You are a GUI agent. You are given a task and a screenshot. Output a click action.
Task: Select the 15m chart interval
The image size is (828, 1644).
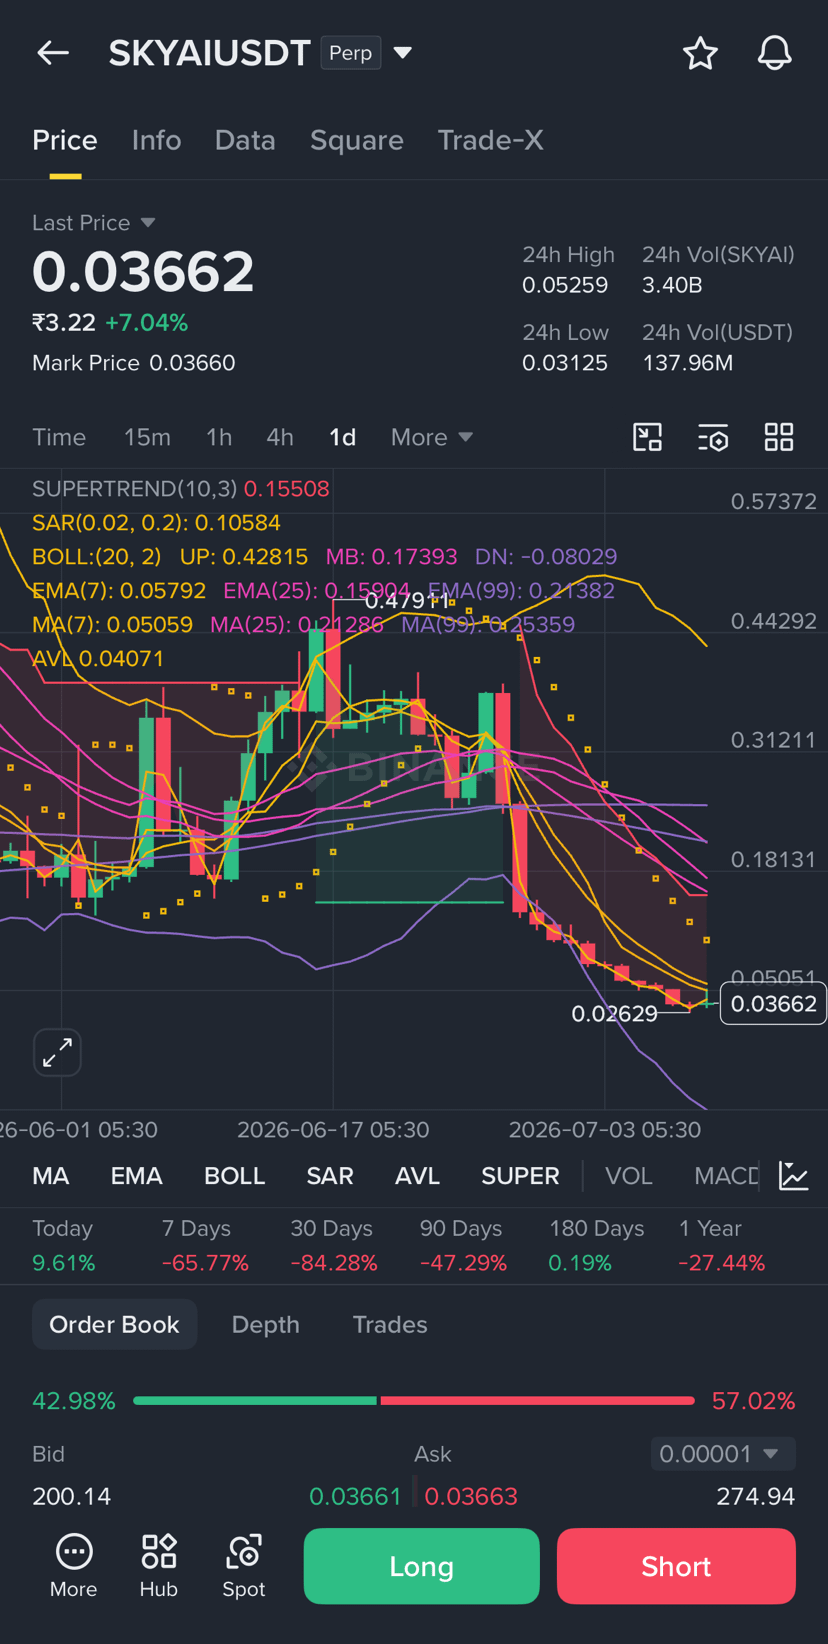147,437
